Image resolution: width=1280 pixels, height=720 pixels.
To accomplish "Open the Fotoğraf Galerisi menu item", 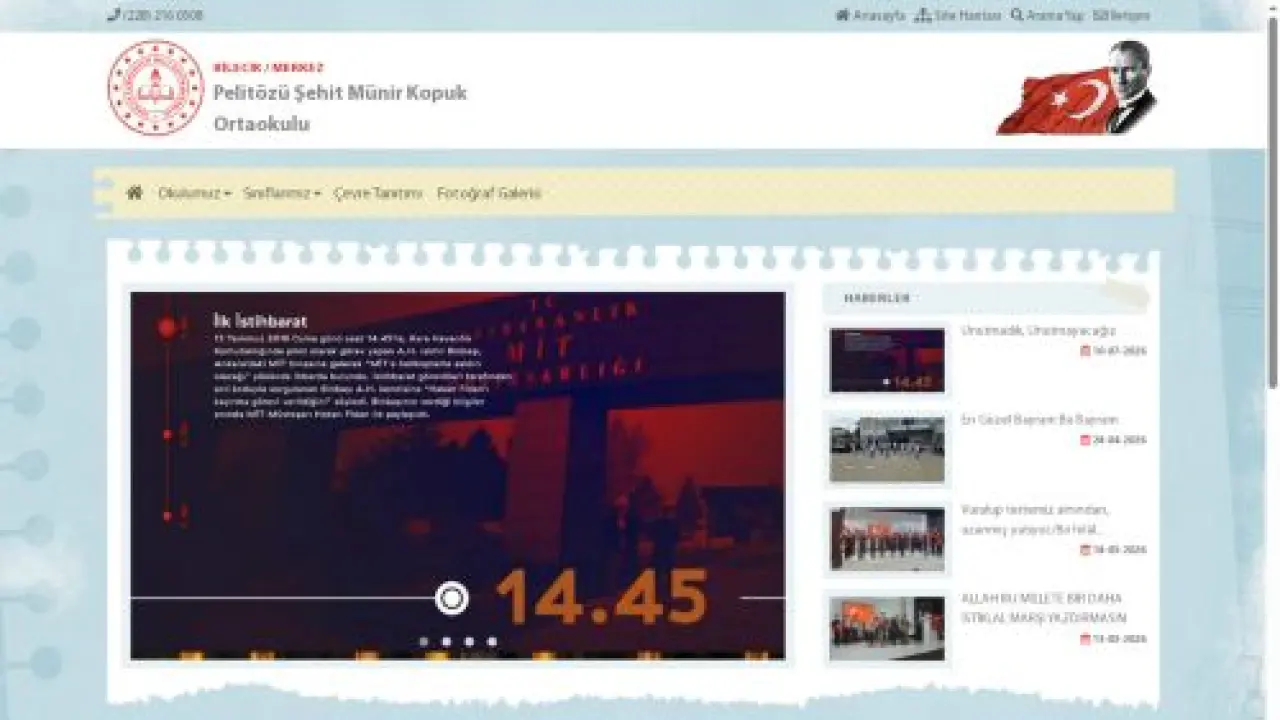I will tap(489, 193).
